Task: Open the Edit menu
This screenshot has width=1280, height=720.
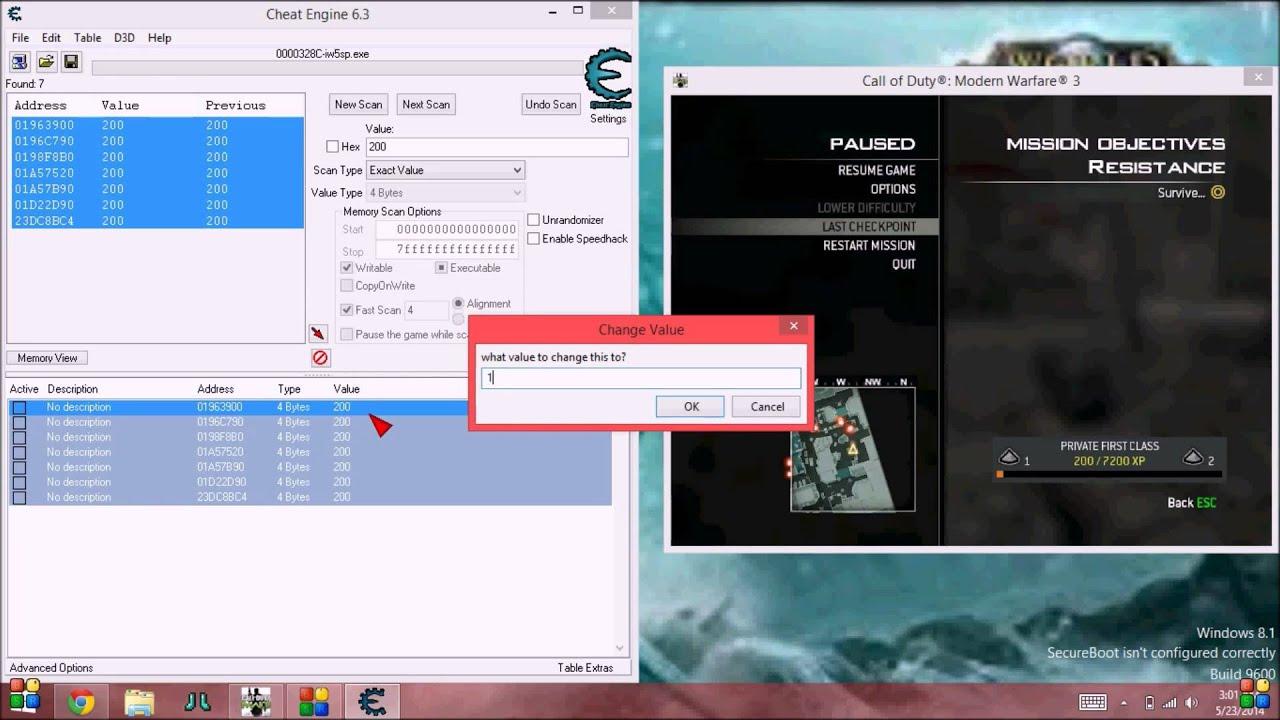Action: pos(51,38)
